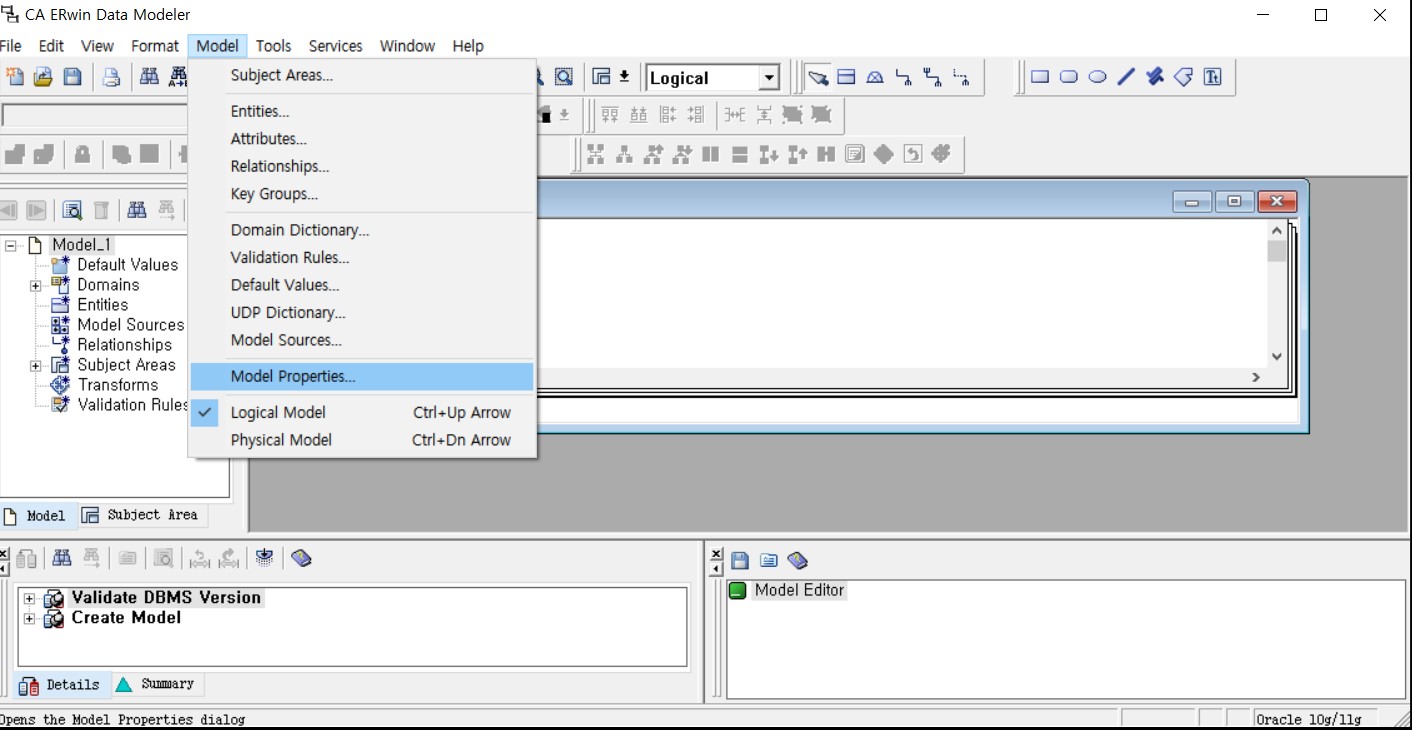
Task: Click the Print icon in main toolbar
Action: pyautogui.click(x=111, y=77)
